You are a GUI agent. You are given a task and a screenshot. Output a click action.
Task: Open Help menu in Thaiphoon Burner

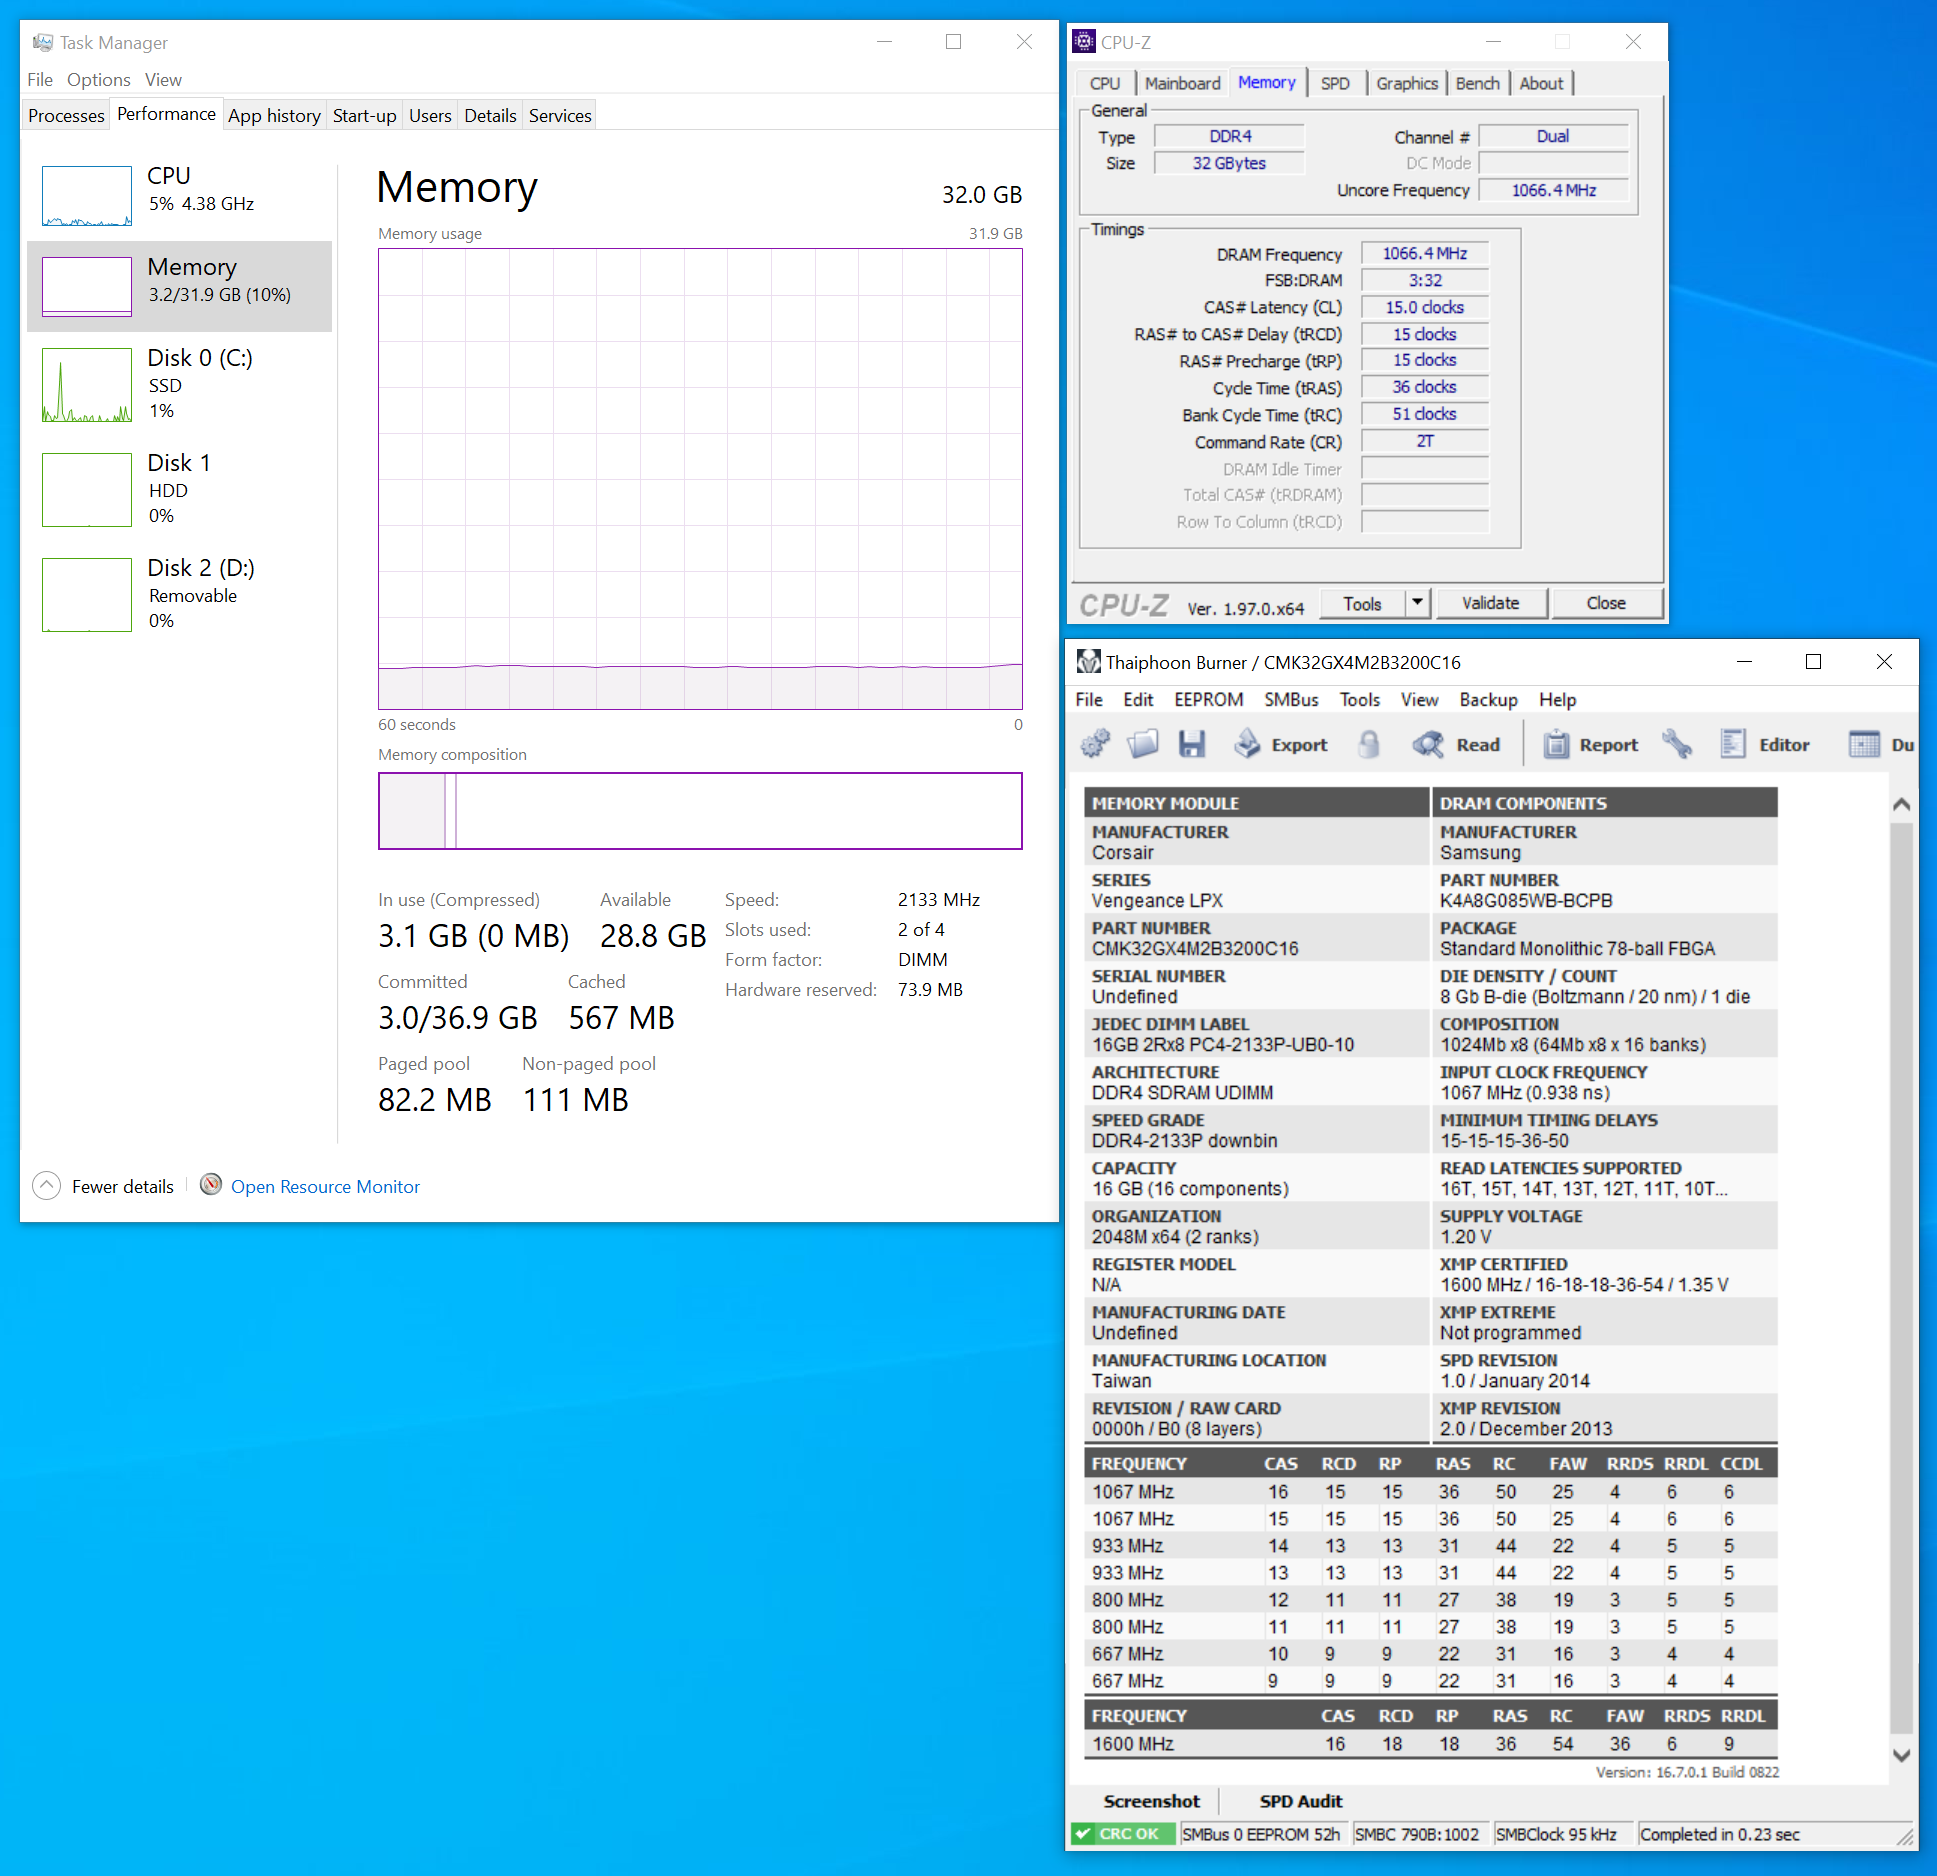pos(1557,699)
